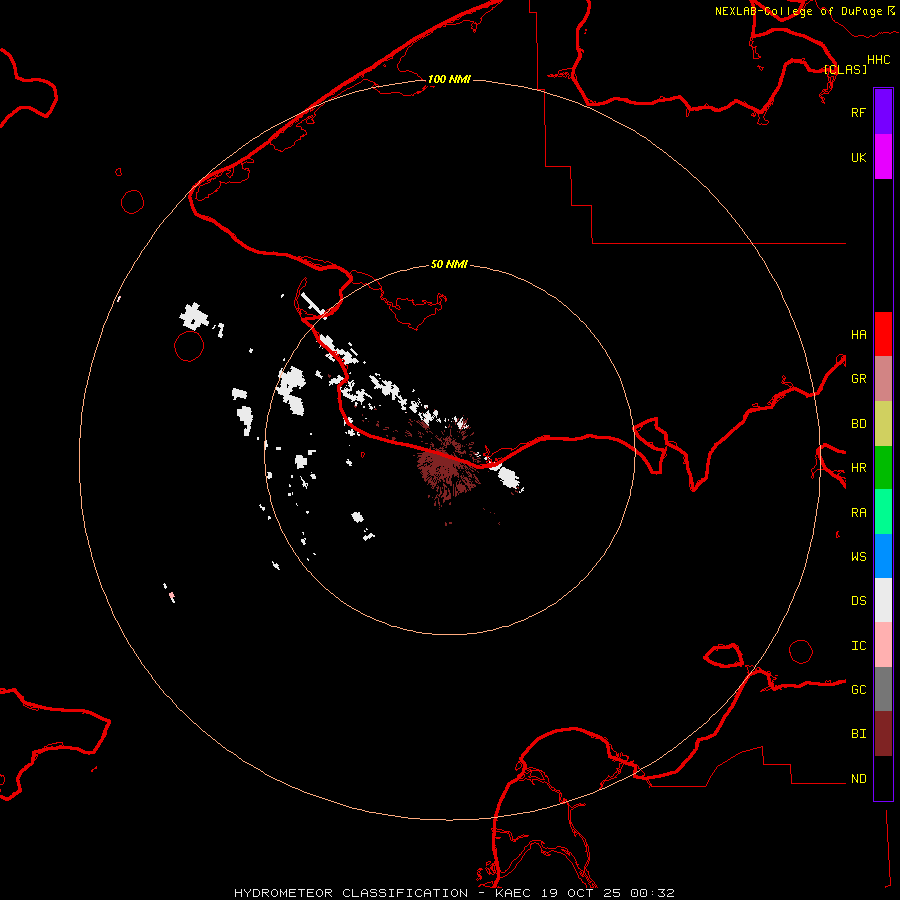This screenshot has width=900, height=900.
Task: Click the RA light green legend swatch
Action: pos(883,512)
